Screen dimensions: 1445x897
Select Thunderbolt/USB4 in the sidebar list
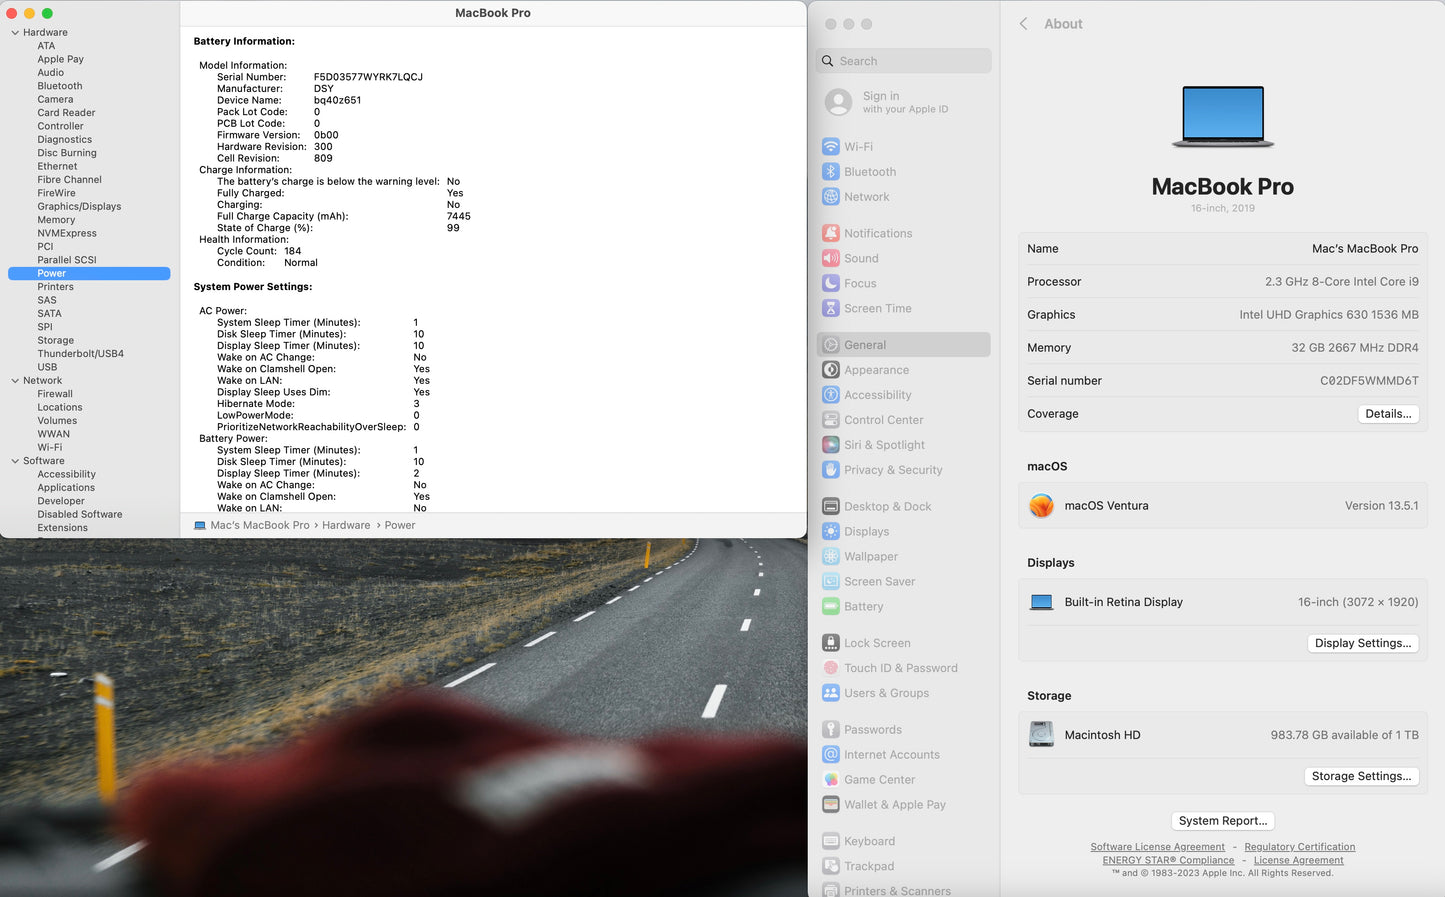pos(80,354)
